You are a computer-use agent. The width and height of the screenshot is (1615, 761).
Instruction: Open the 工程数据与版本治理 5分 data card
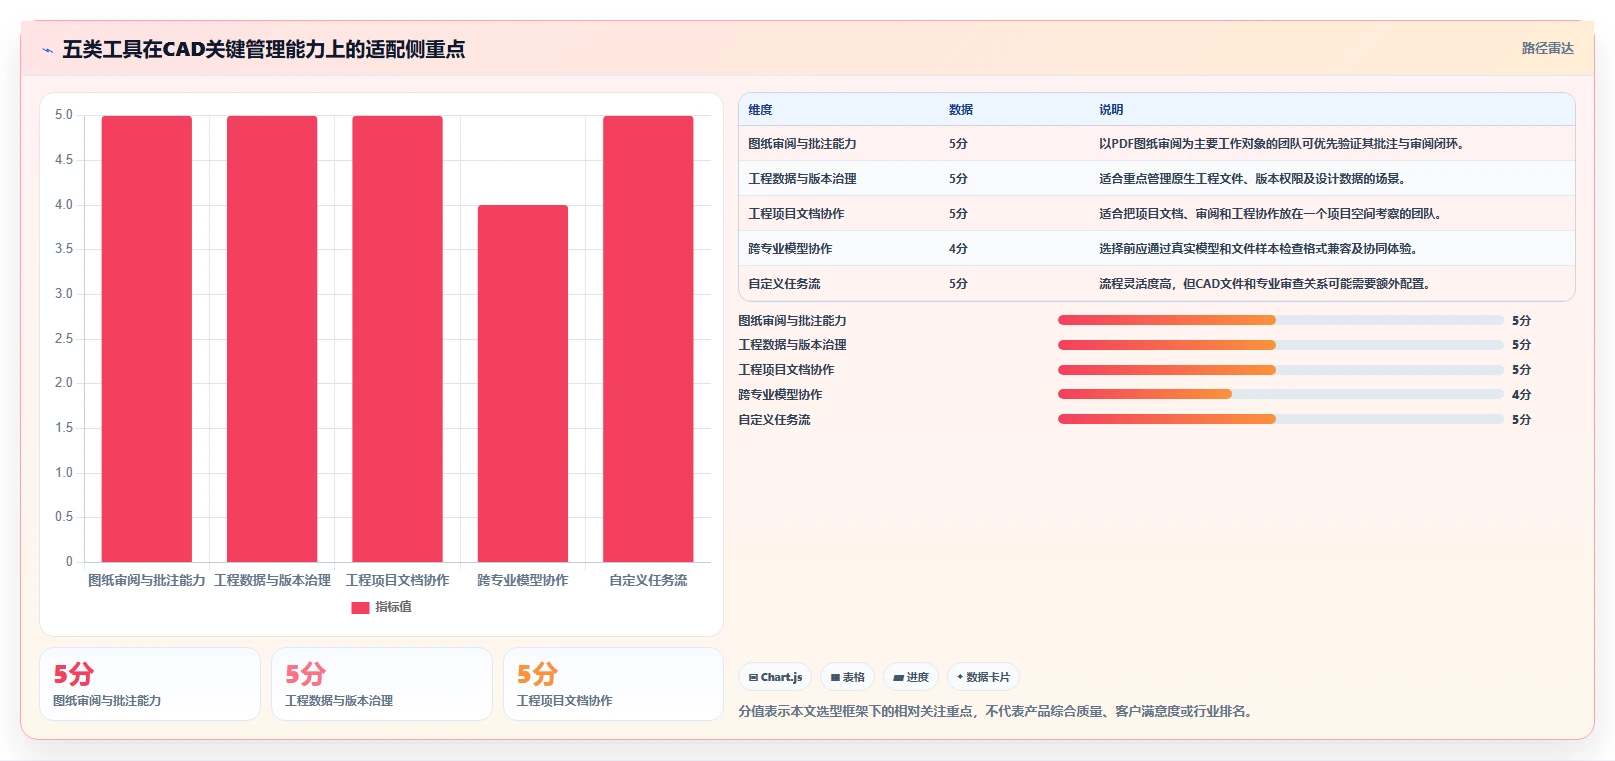coord(382,684)
